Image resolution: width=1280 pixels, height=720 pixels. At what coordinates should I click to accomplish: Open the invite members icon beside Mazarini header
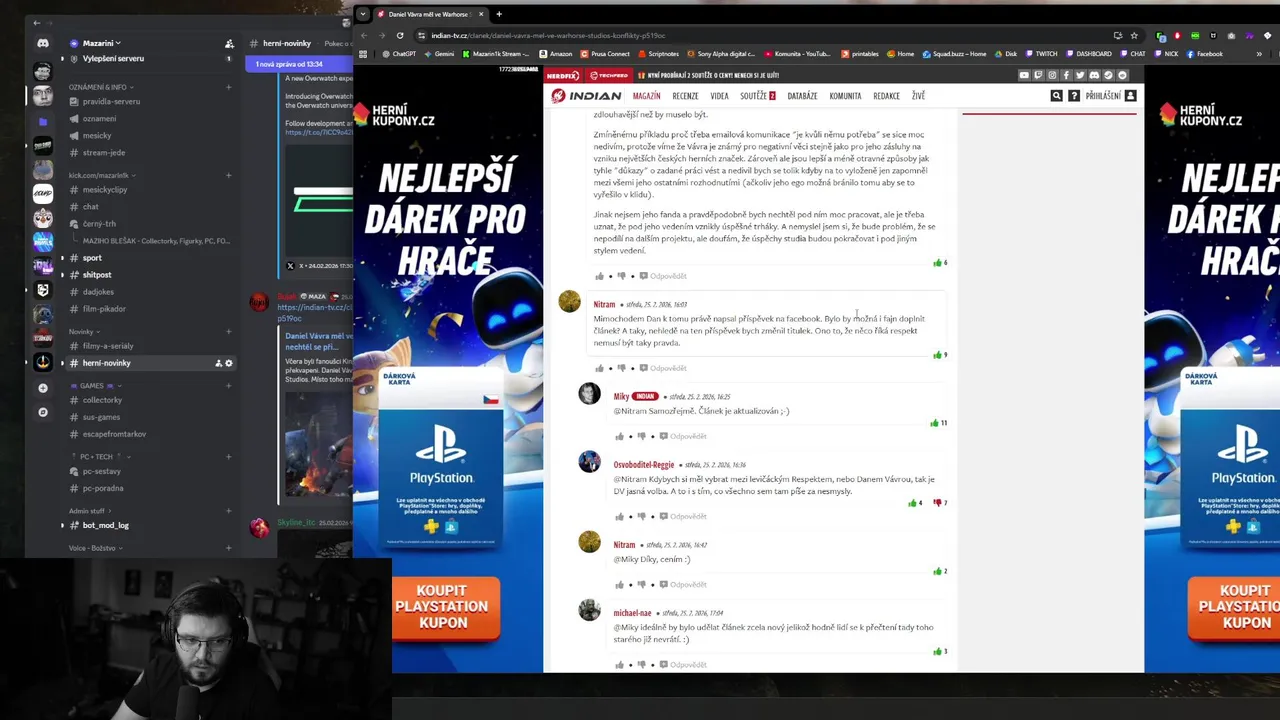pos(229,44)
